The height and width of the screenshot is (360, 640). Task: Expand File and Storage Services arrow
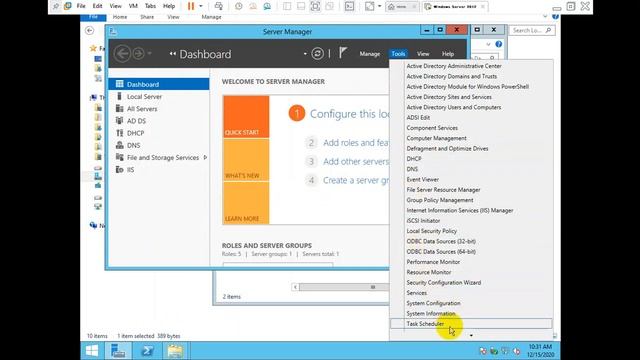205,157
